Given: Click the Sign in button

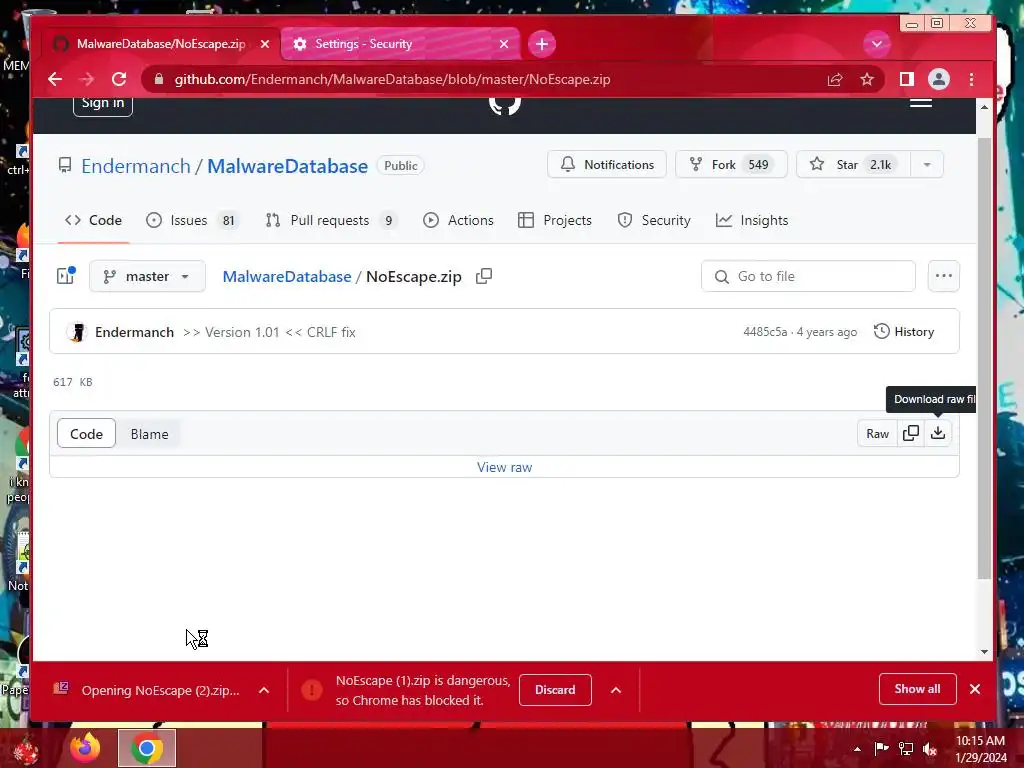Looking at the screenshot, I should point(103,104).
